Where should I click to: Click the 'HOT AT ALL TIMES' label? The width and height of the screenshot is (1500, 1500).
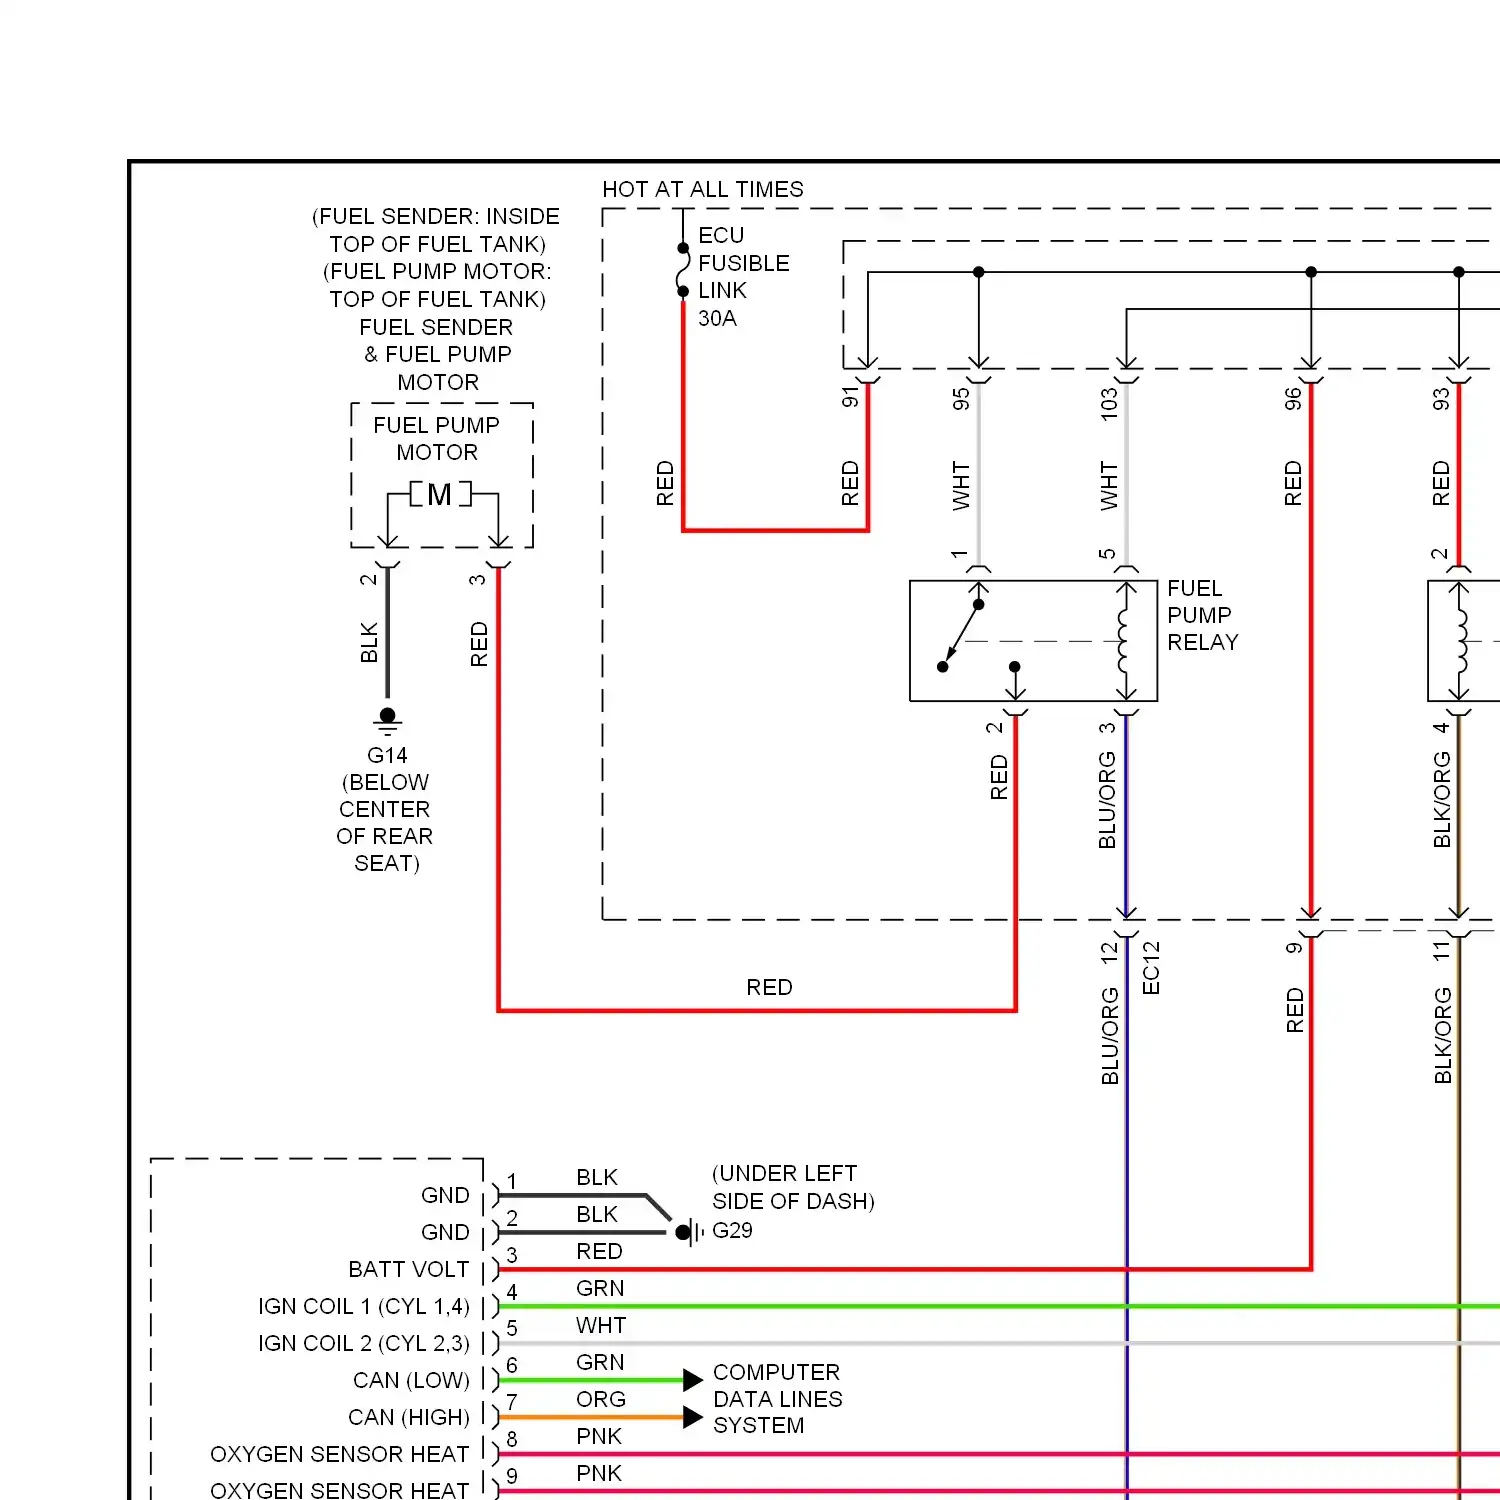click(702, 189)
